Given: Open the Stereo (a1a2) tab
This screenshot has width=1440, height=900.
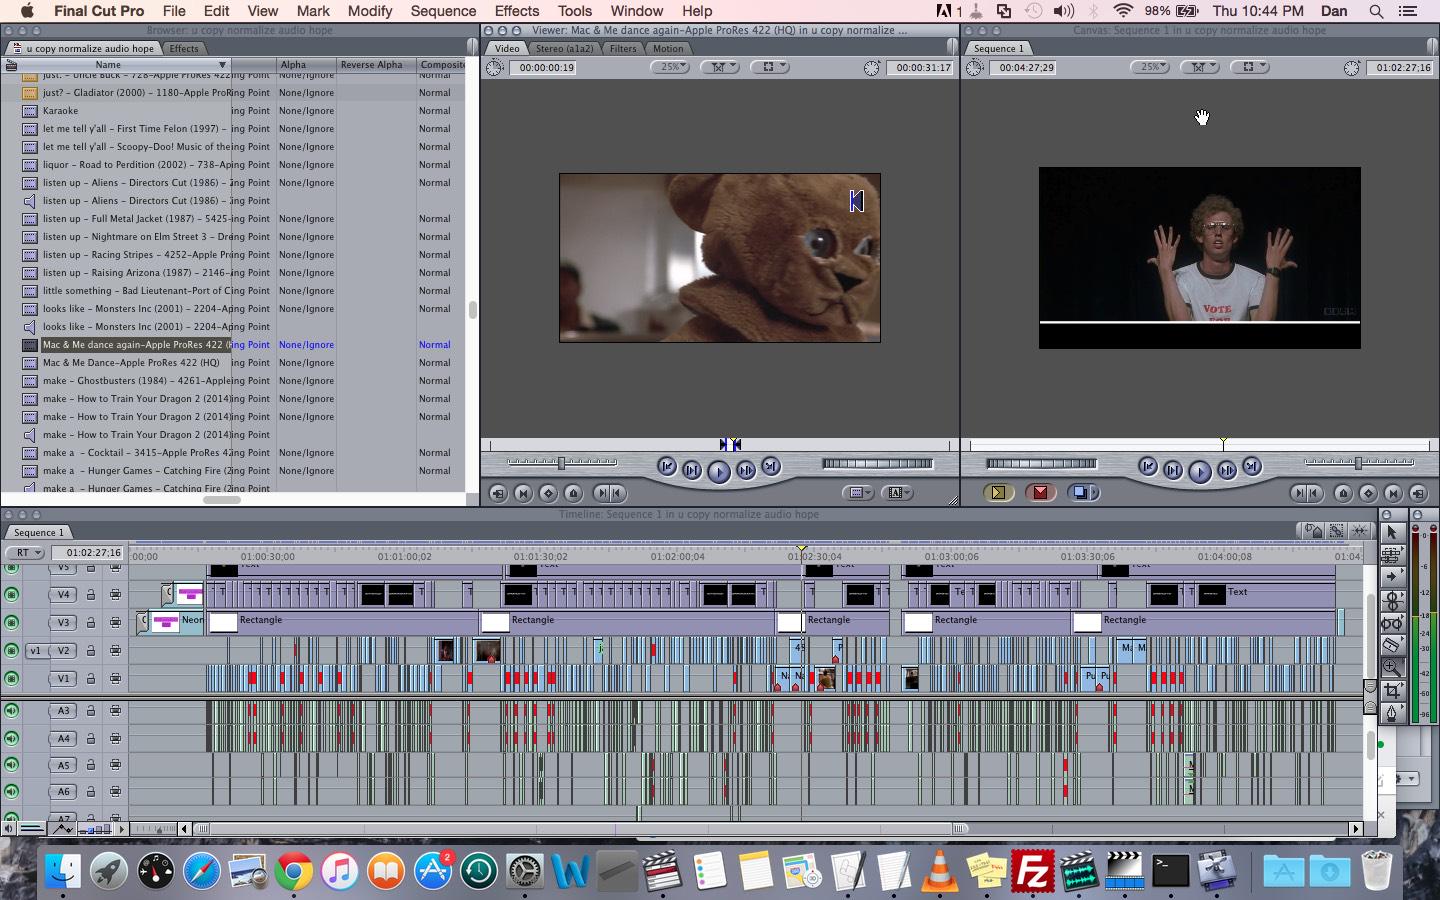Looking at the screenshot, I should (564, 48).
